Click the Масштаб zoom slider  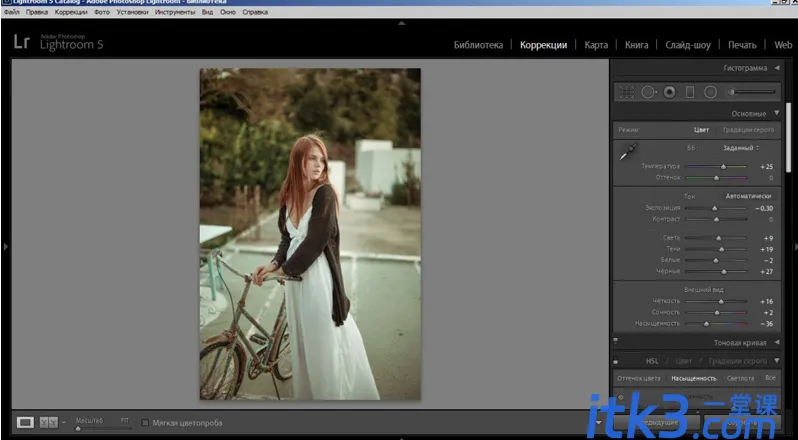(103, 429)
